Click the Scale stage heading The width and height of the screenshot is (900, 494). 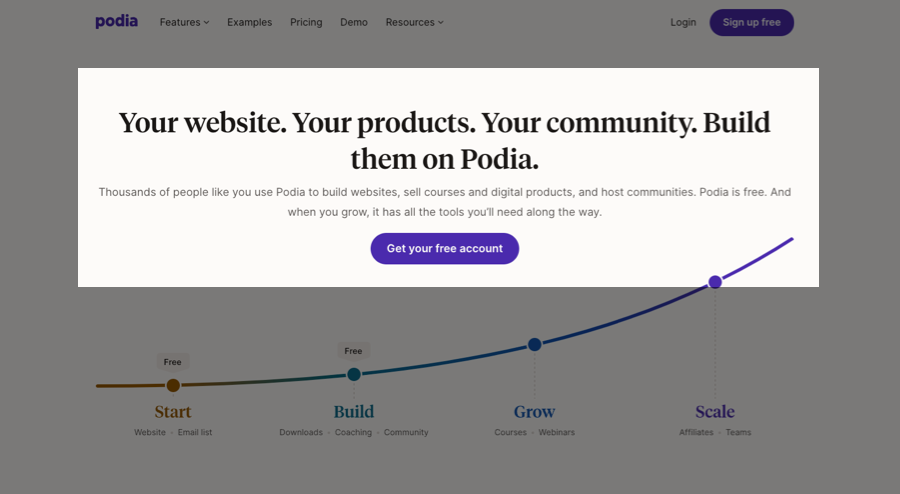715,411
